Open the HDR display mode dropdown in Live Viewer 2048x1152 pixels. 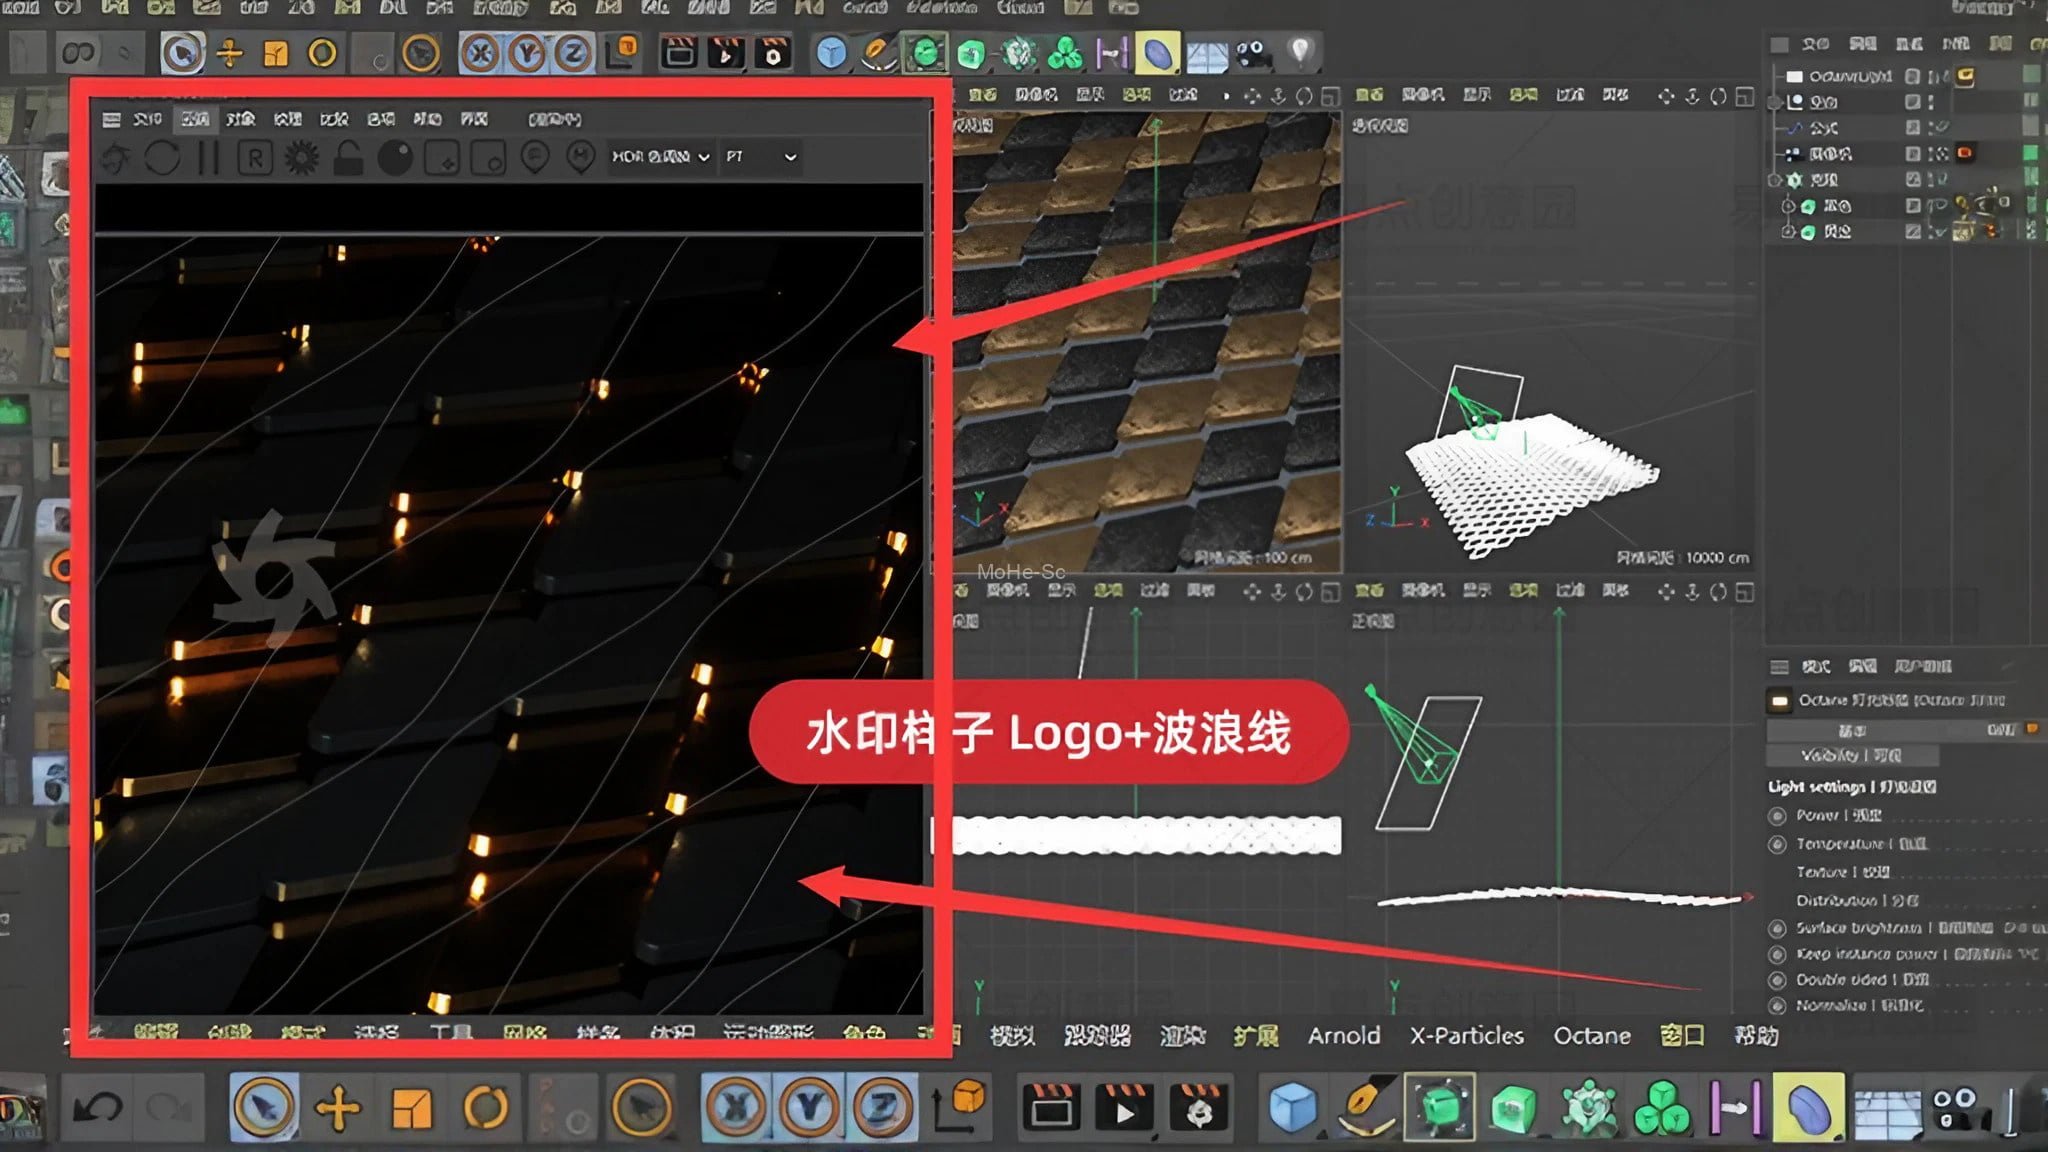pyautogui.click(x=661, y=158)
